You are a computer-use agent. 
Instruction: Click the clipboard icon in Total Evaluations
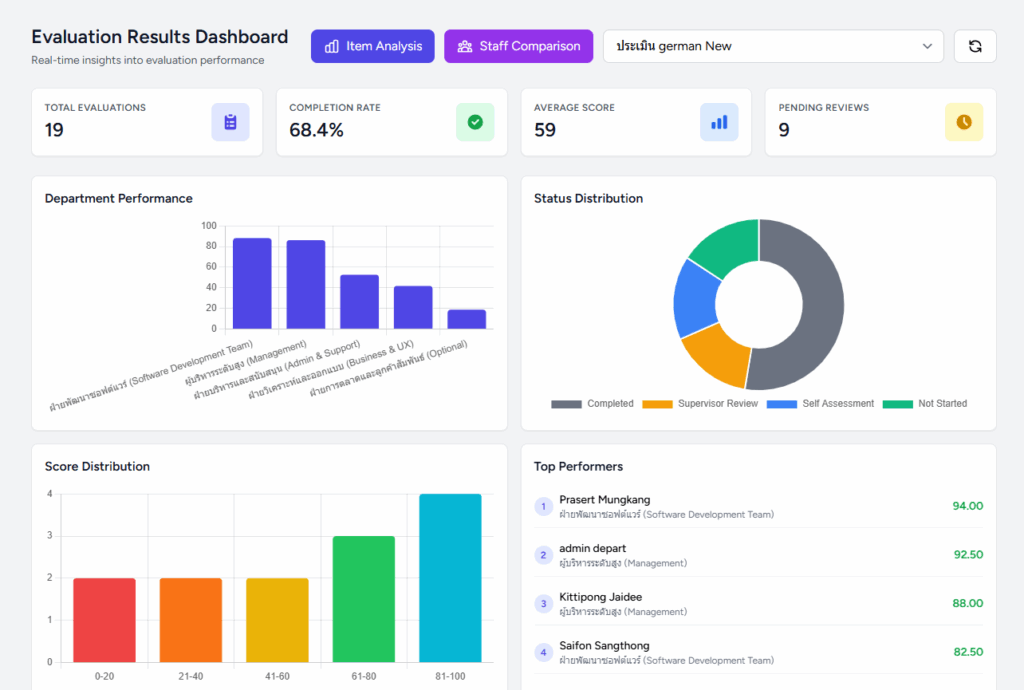pos(230,122)
